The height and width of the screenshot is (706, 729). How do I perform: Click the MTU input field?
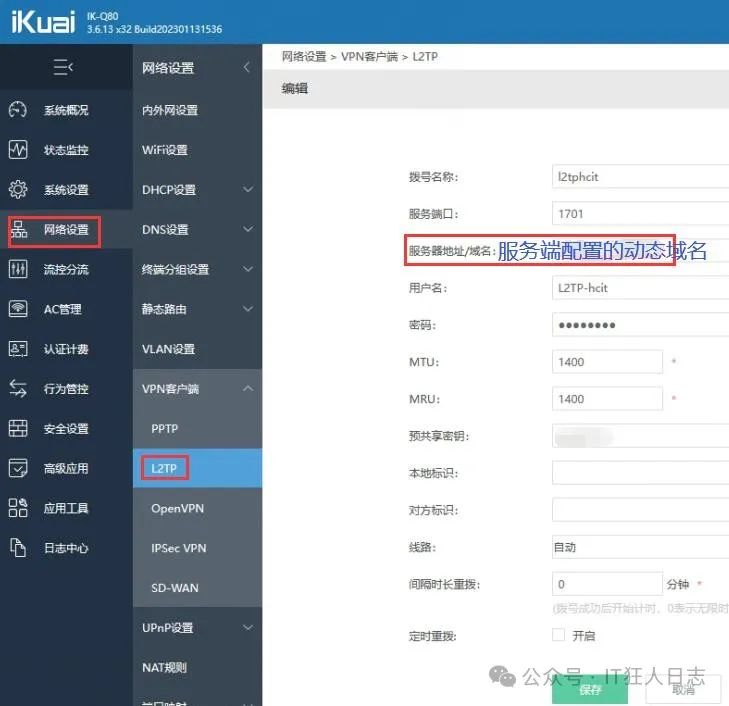tap(607, 362)
